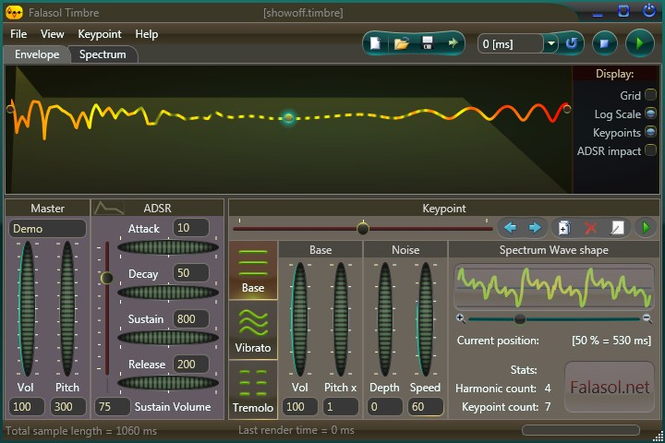Click the Noise Speed vertical slider
Screen dimensions: 665x443
pos(425,319)
